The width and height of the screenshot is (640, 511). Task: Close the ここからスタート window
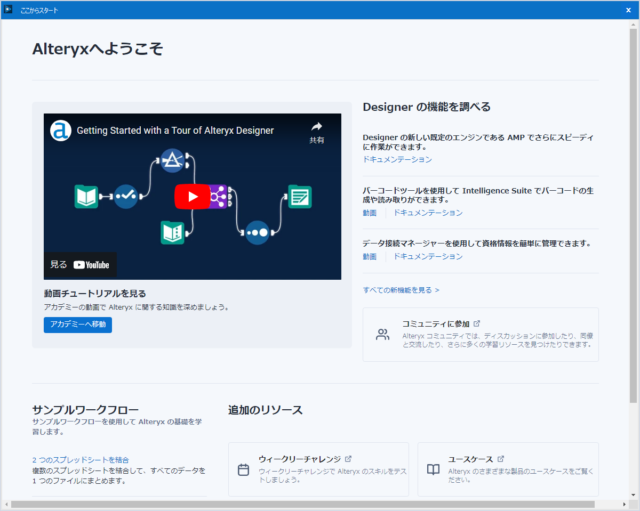pos(629,10)
